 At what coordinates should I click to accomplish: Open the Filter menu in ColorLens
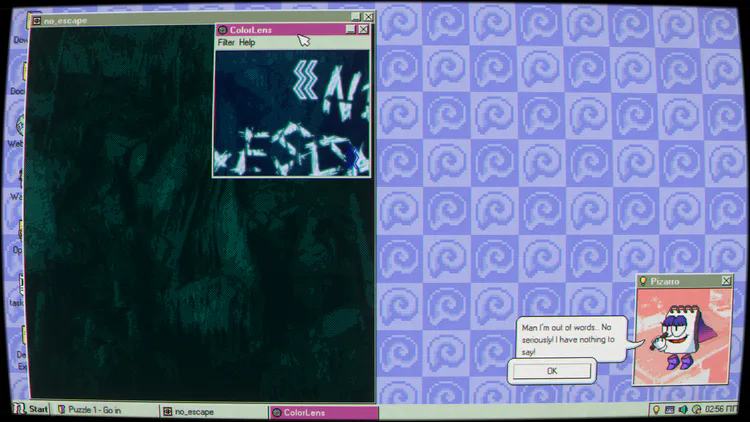[x=226, y=43]
